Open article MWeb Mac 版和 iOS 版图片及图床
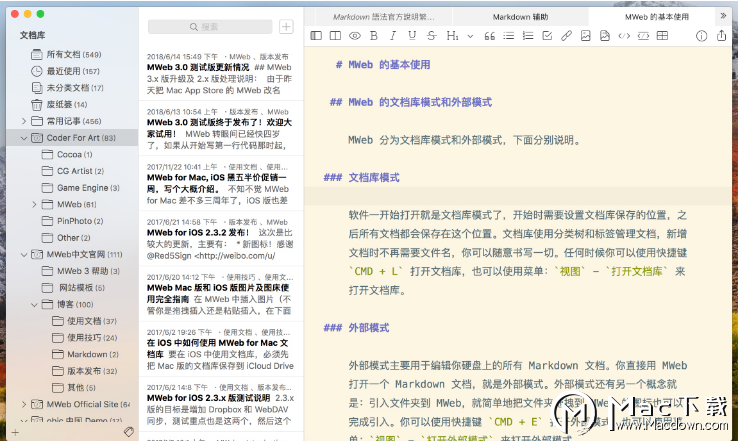738x441 pixels. pyautogui.click(x=221, y=294)
